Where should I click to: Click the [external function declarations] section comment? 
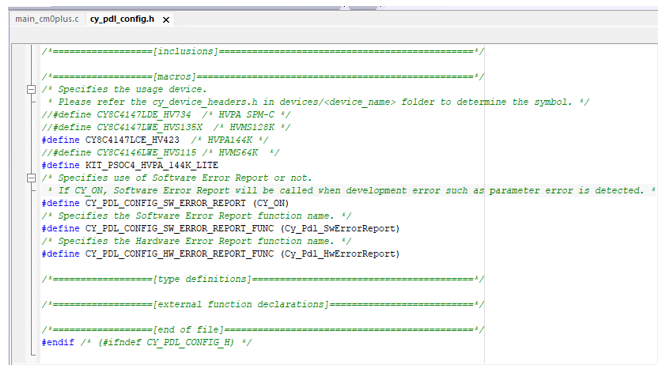262,305
